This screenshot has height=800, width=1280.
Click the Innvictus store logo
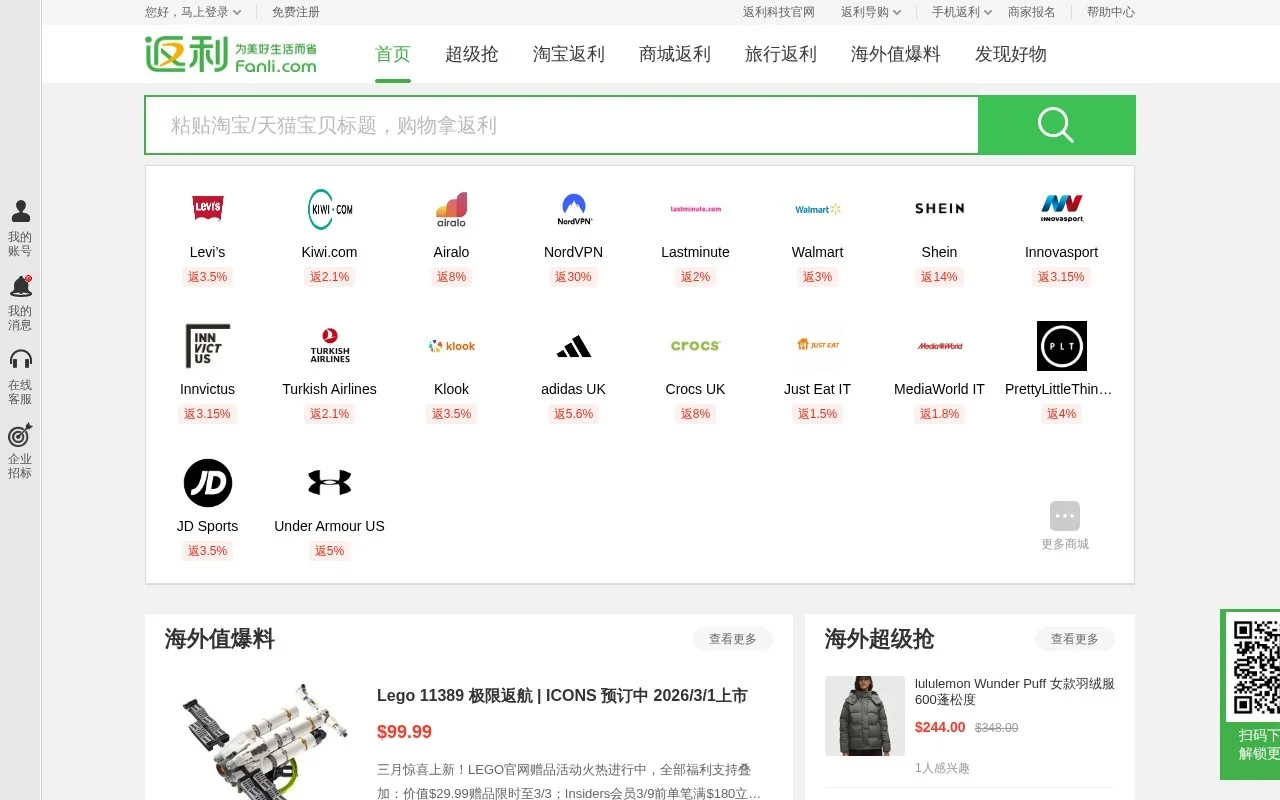pos(207,346)
